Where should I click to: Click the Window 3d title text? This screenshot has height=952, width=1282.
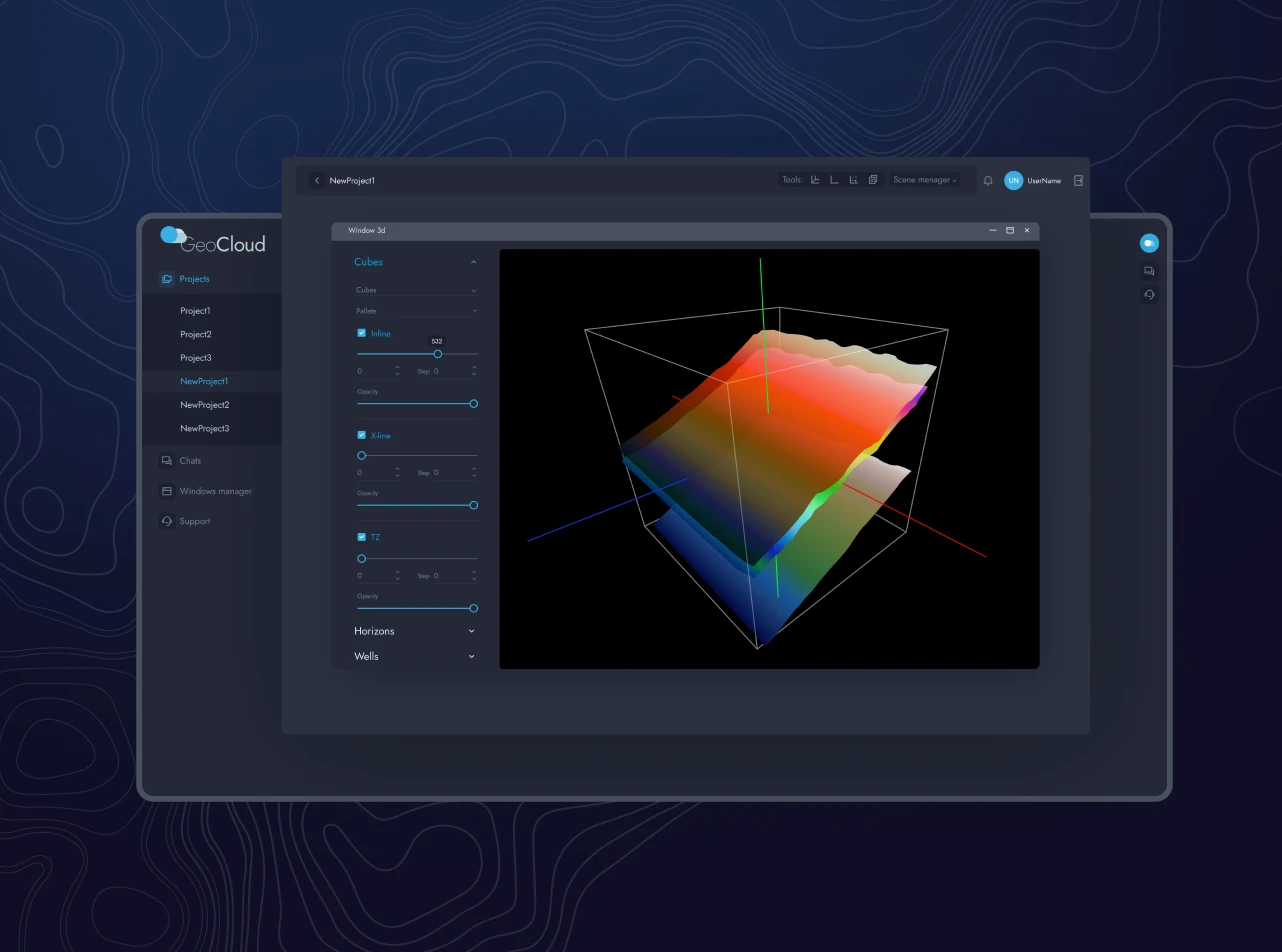(367, 231)
